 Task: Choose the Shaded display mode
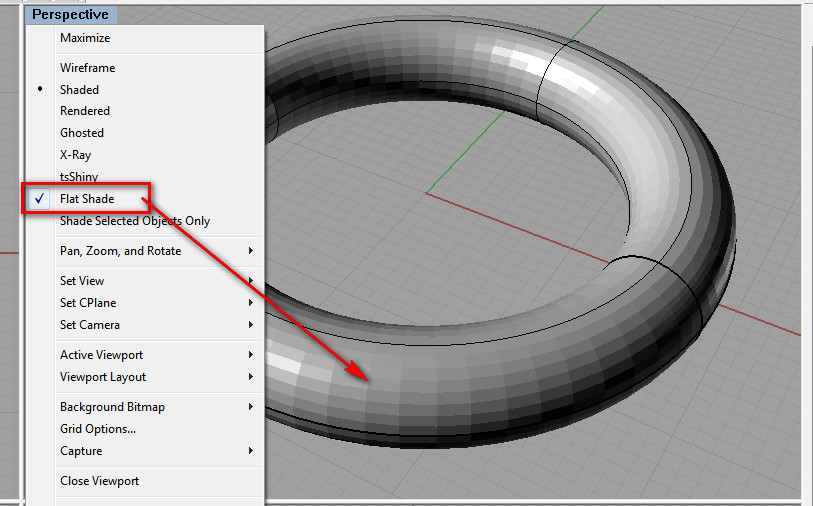(79, 90)
